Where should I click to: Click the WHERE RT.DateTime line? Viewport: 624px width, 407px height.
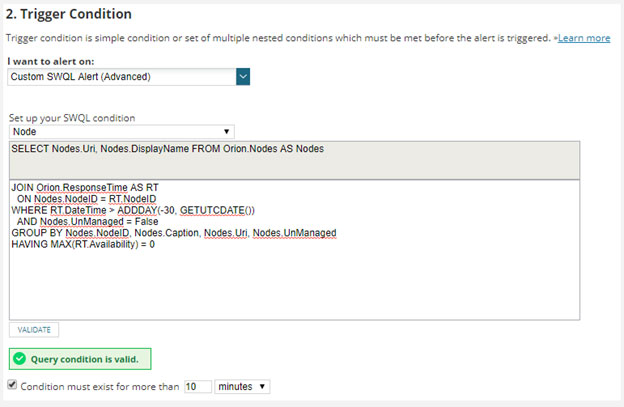133,210
